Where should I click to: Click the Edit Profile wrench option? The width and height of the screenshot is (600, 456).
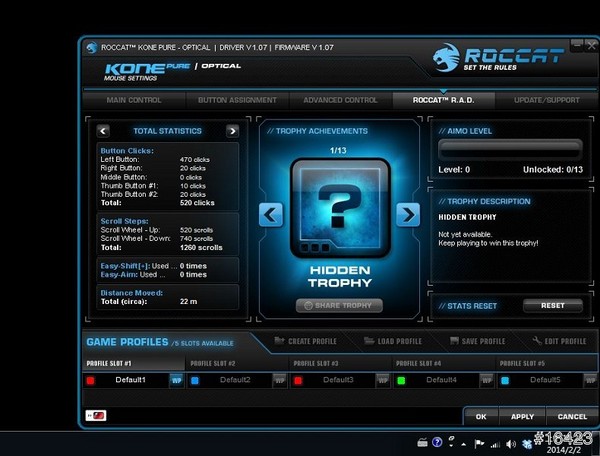click(564, 341)
